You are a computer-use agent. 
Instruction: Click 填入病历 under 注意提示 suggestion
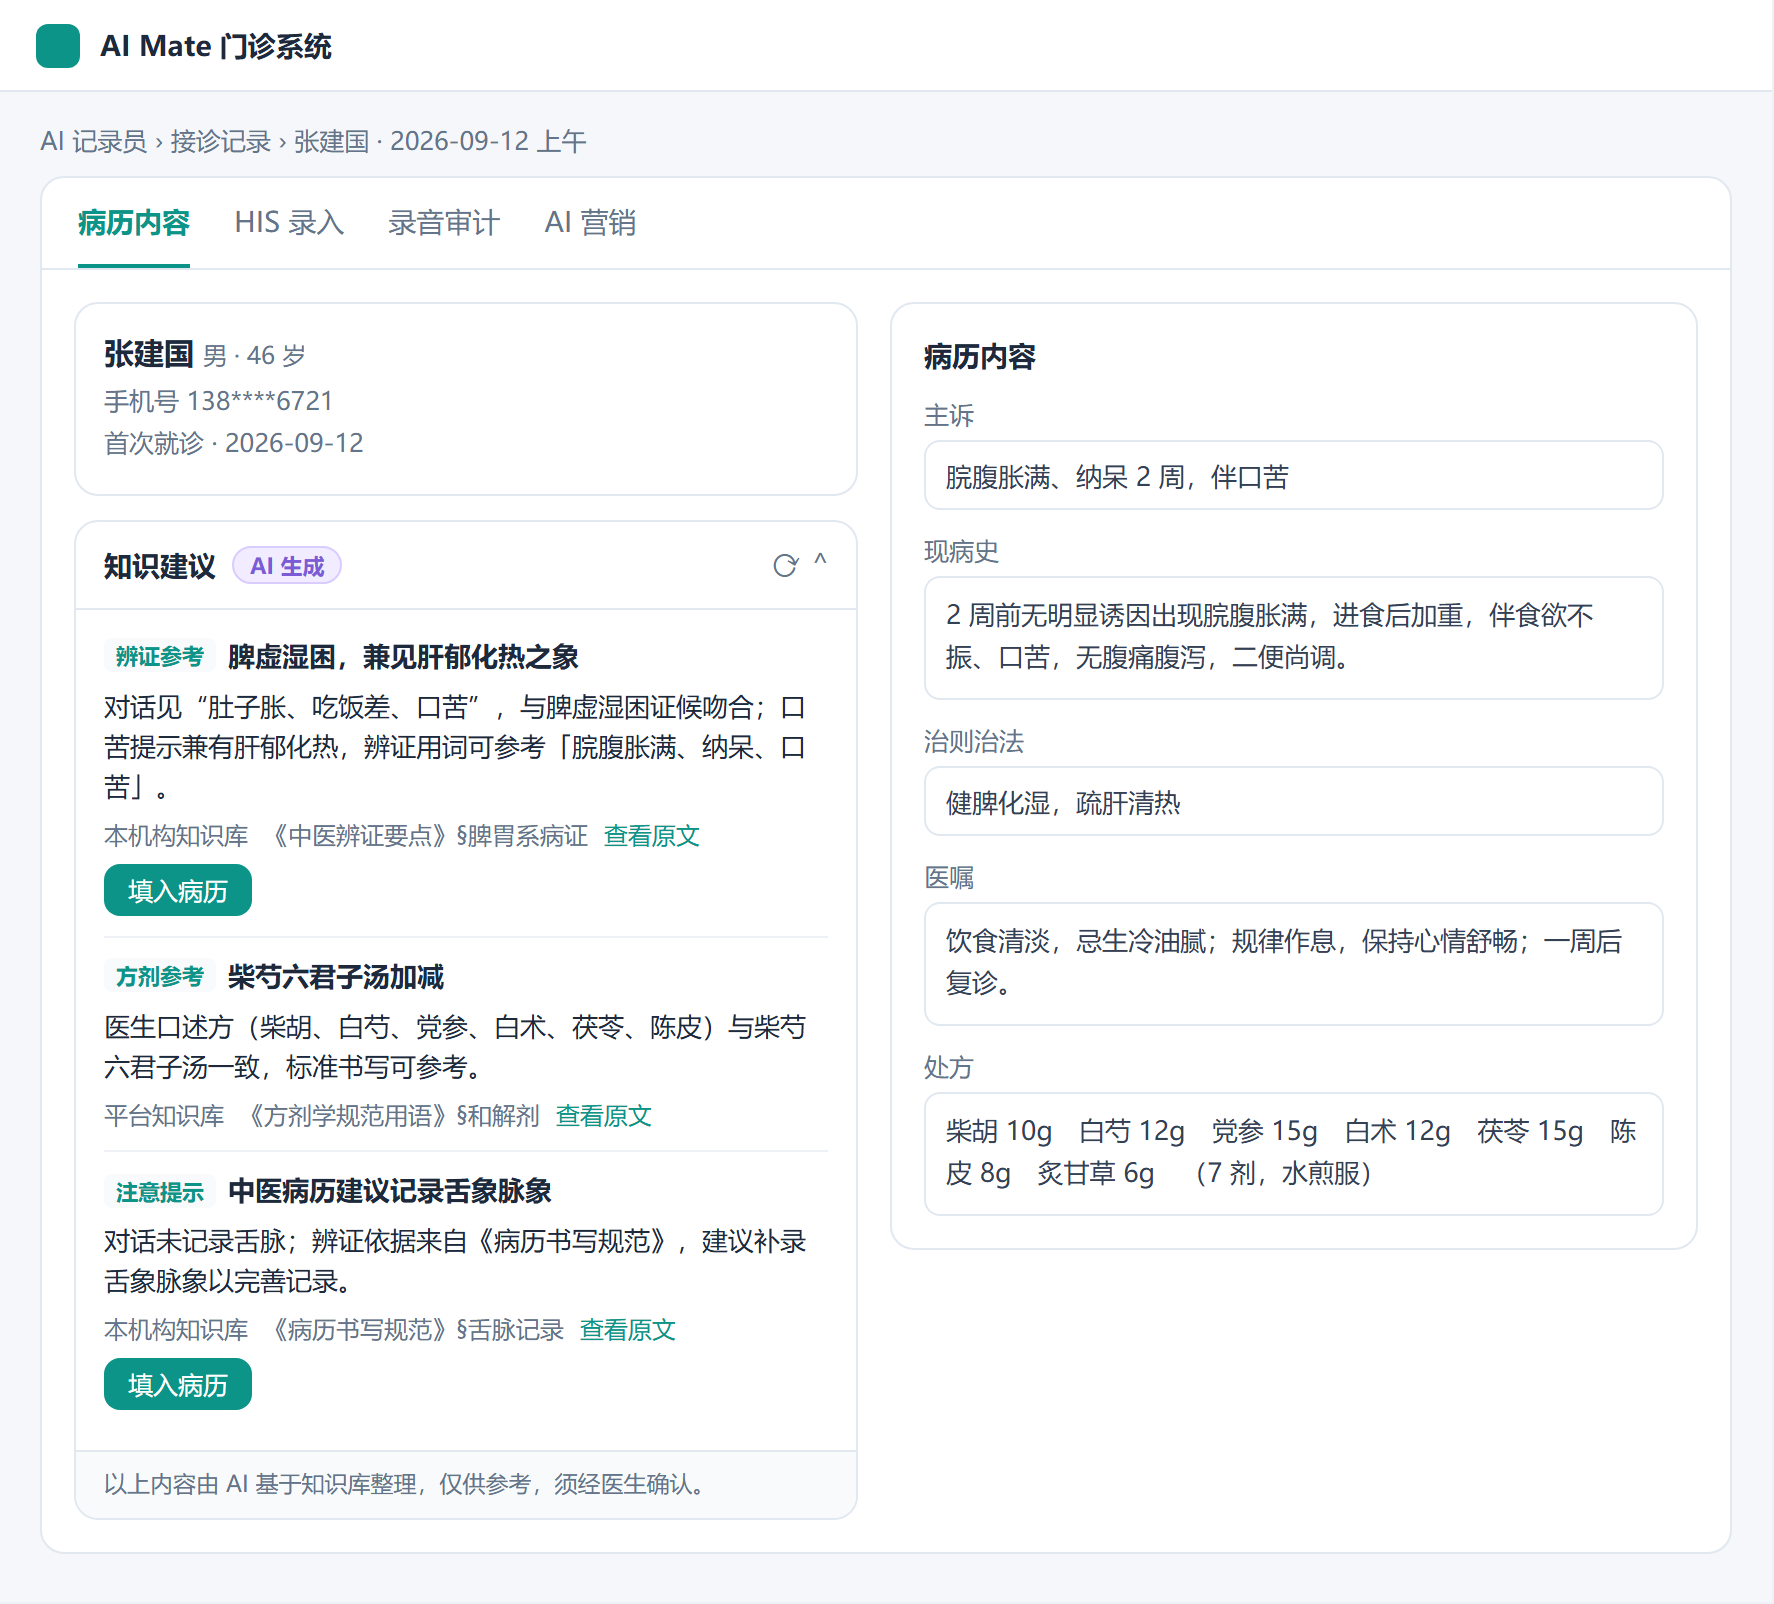pyautogui.click(x=178, y=1384)
